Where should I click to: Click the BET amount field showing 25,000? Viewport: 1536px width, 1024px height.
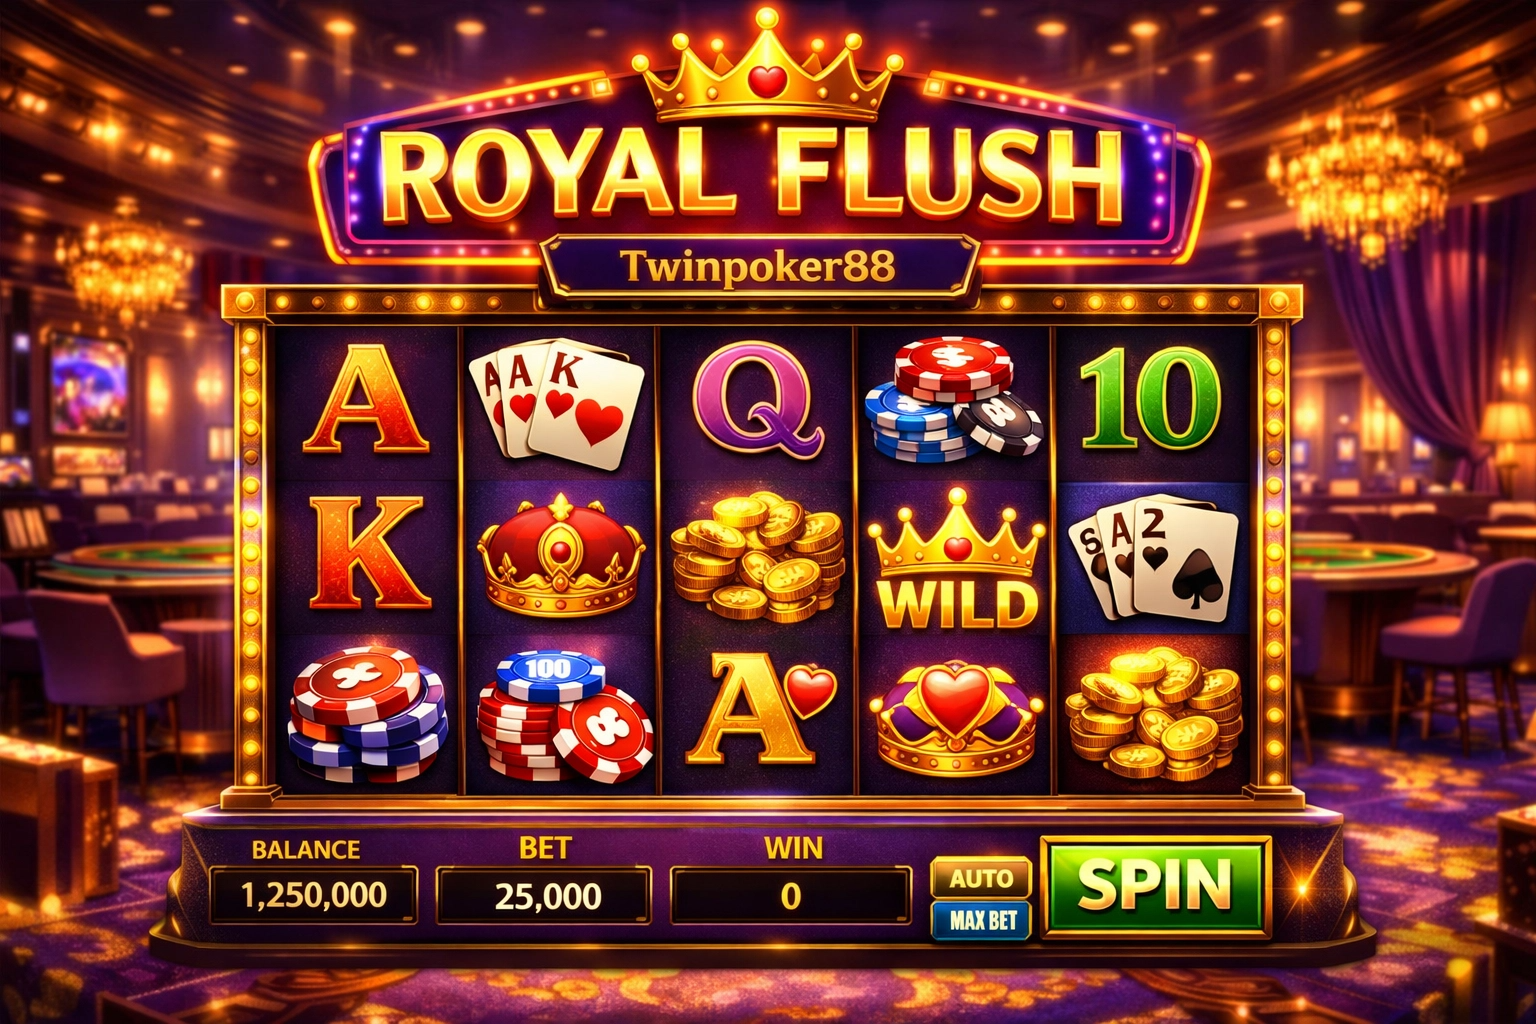(544, 895)
